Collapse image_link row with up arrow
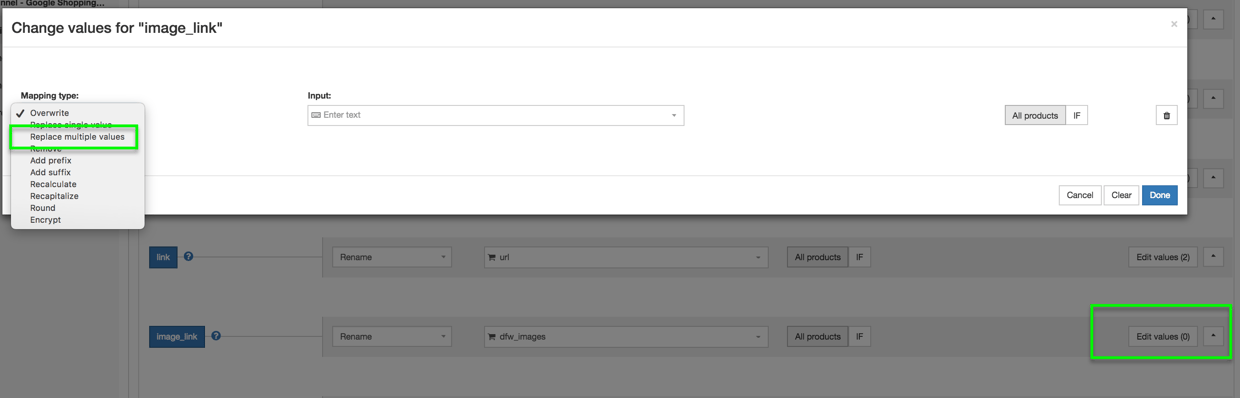 click(1213, 336)
